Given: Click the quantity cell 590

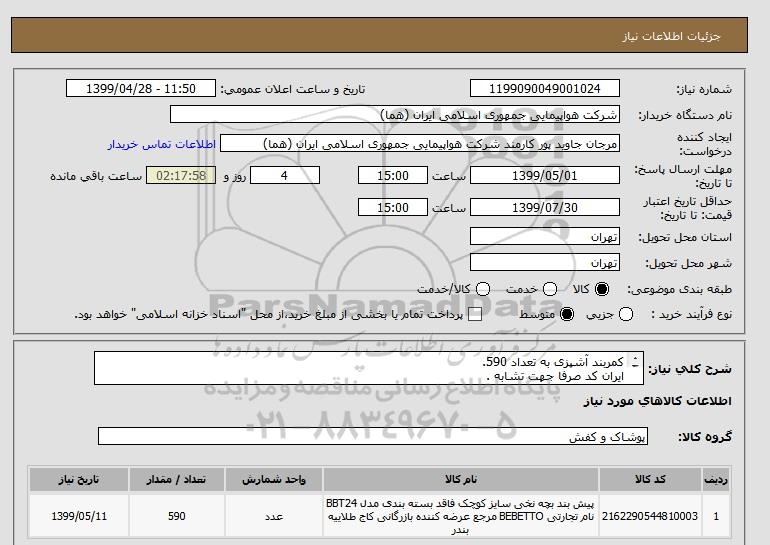Looking at the screenshot, I should click(176, 517).
